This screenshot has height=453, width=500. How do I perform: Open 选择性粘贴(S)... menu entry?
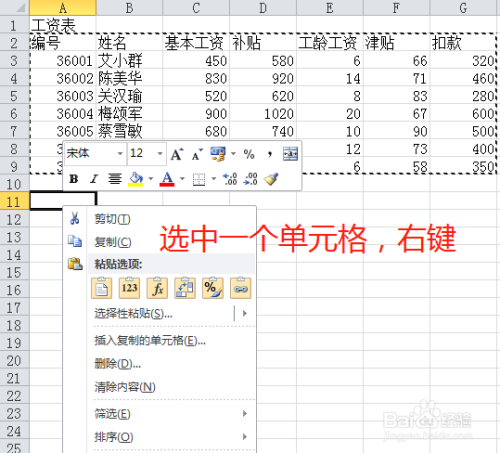pyautogui.click(x=133, y=314)
